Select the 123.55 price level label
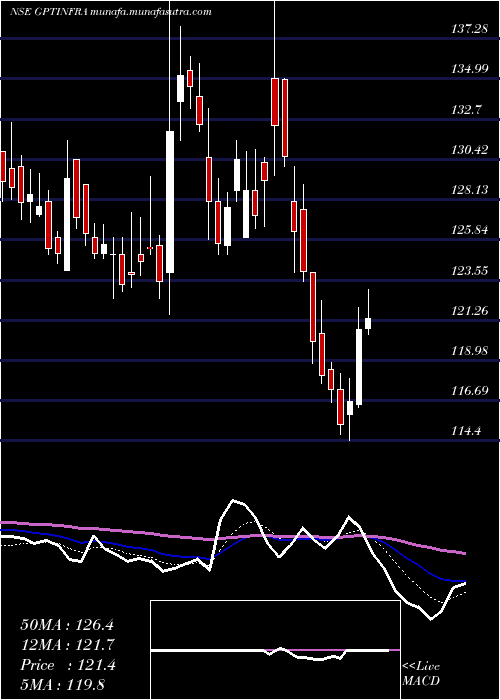 pyautogui.click(x=472, y=270)
